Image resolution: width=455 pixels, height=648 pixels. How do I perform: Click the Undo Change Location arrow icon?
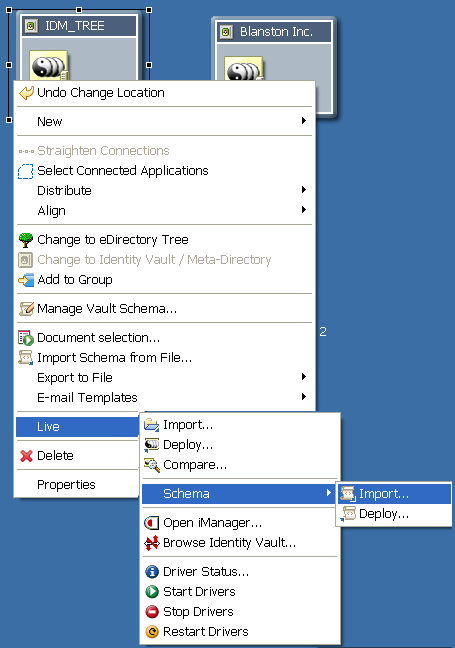[26, 93]
